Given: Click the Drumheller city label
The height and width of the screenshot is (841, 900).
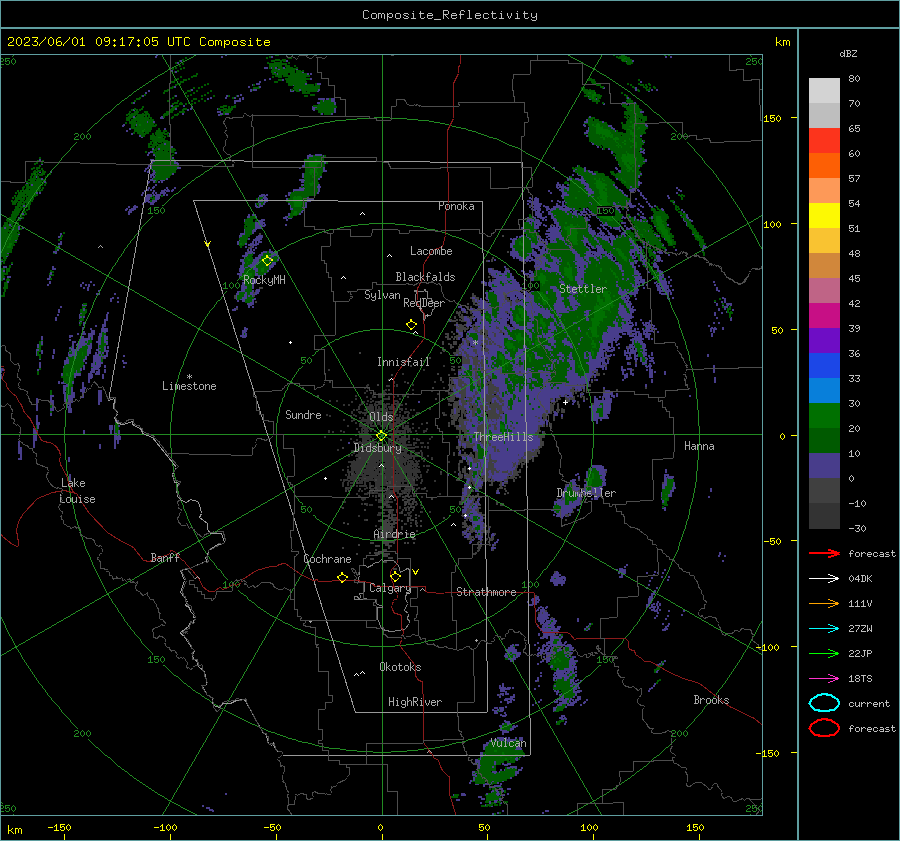Looking at the screenshot, I should pos(586,493).
